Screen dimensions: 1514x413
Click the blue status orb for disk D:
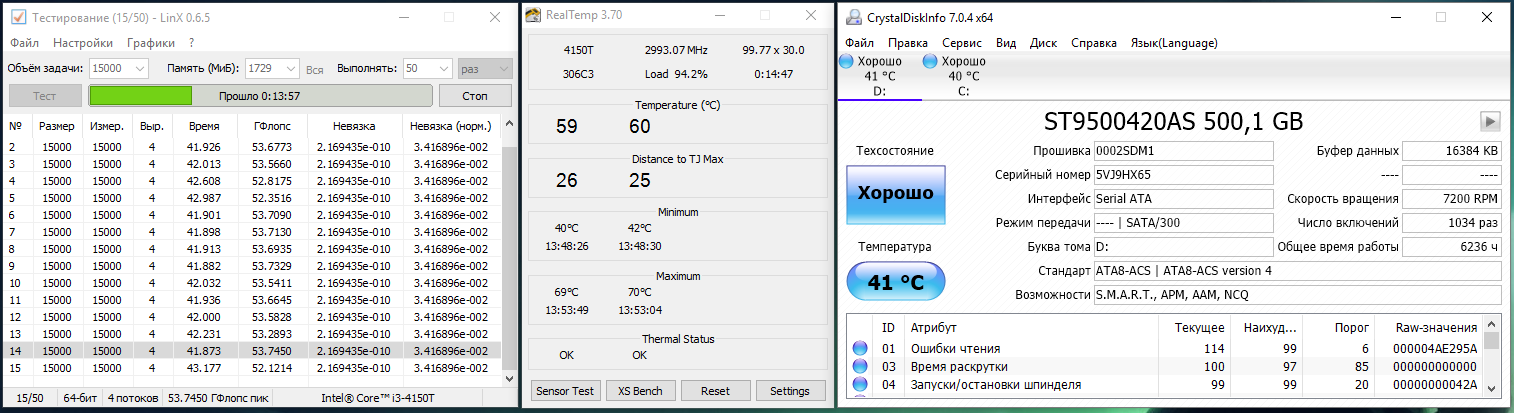tap(846, 62)
